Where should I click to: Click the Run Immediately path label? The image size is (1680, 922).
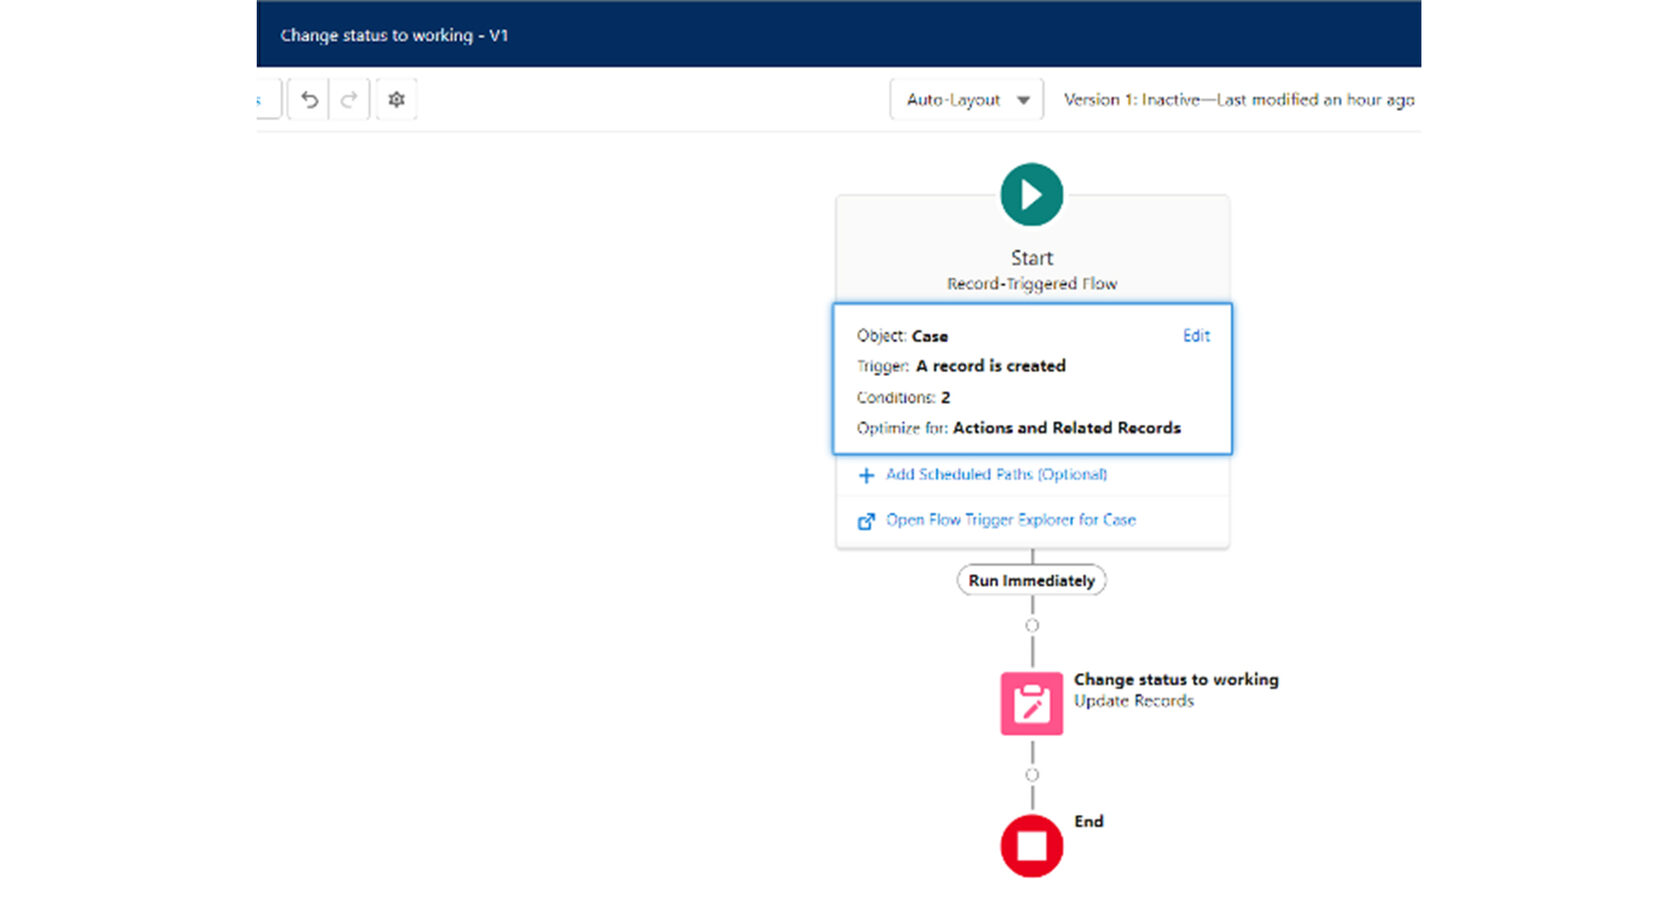[x=1031, y=581]
